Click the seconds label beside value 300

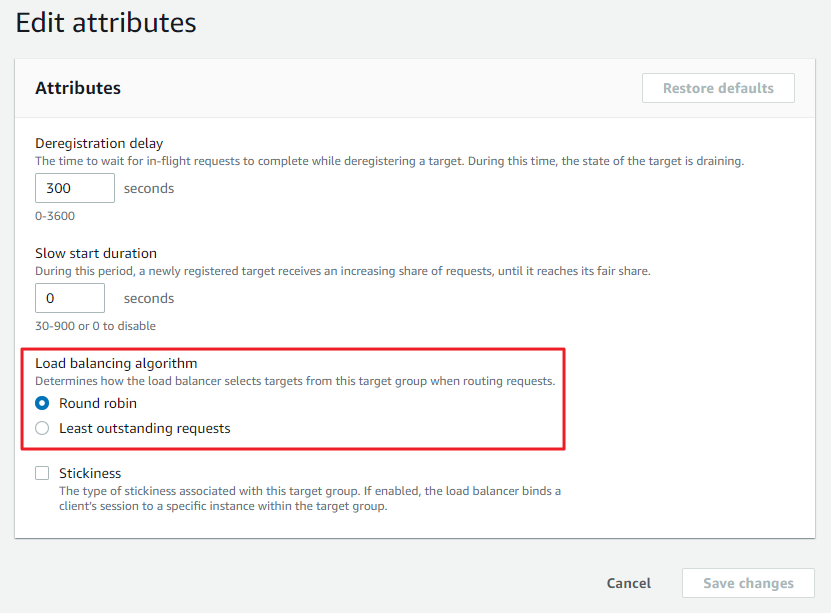149,189
